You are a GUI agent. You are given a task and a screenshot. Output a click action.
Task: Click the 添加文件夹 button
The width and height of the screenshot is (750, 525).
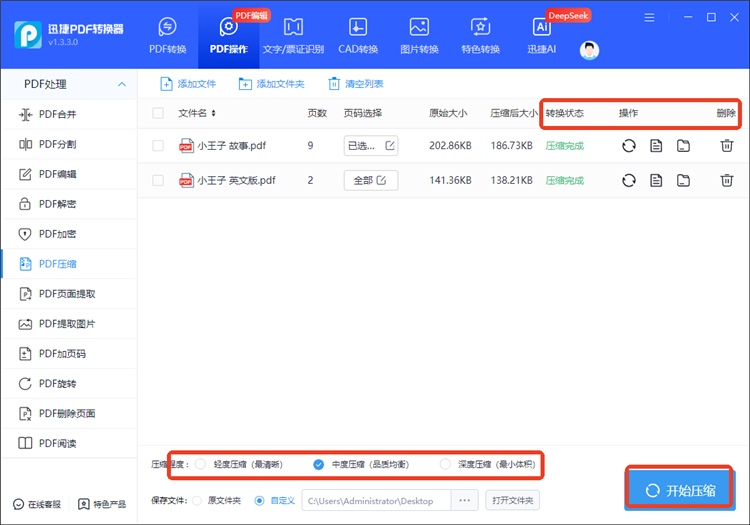point(271,84)
